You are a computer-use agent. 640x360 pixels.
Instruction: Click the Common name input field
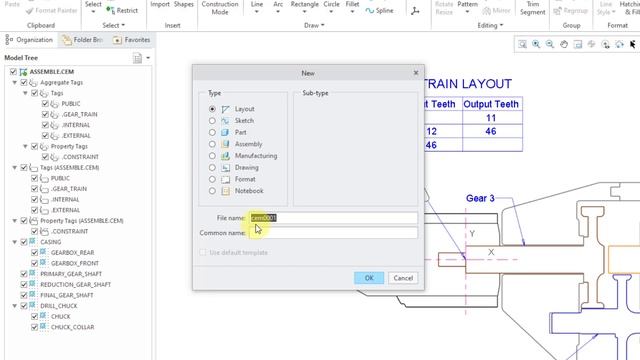coord(333,233)
